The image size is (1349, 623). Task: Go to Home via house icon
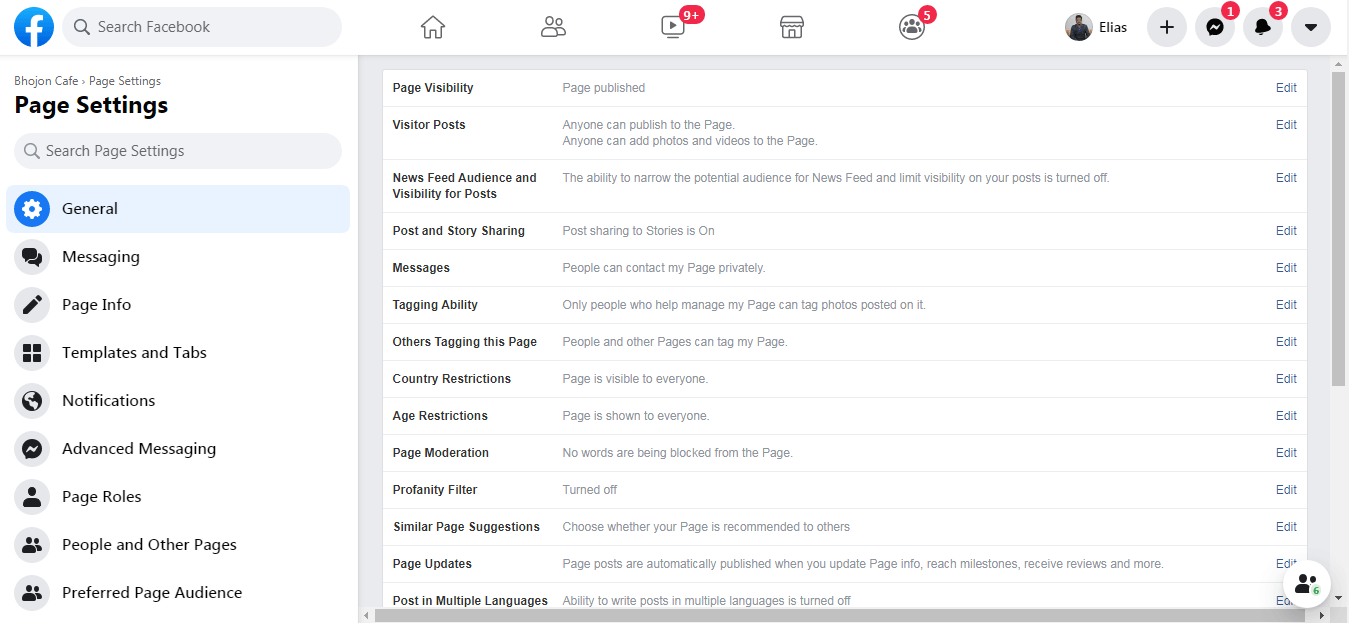[x=432, y=27]
